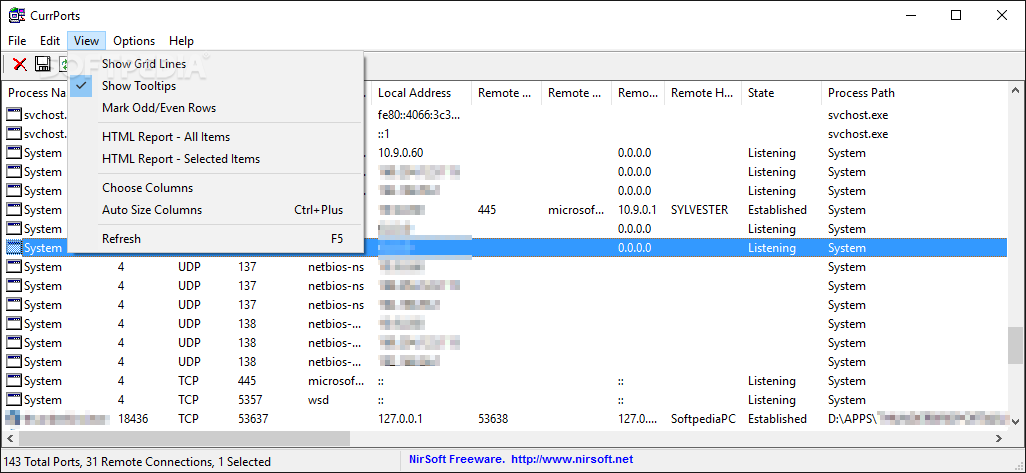Click vertical scrollbar down arrow
The width and height of the screenshot is (1026, 473).
pos(1015,421)
